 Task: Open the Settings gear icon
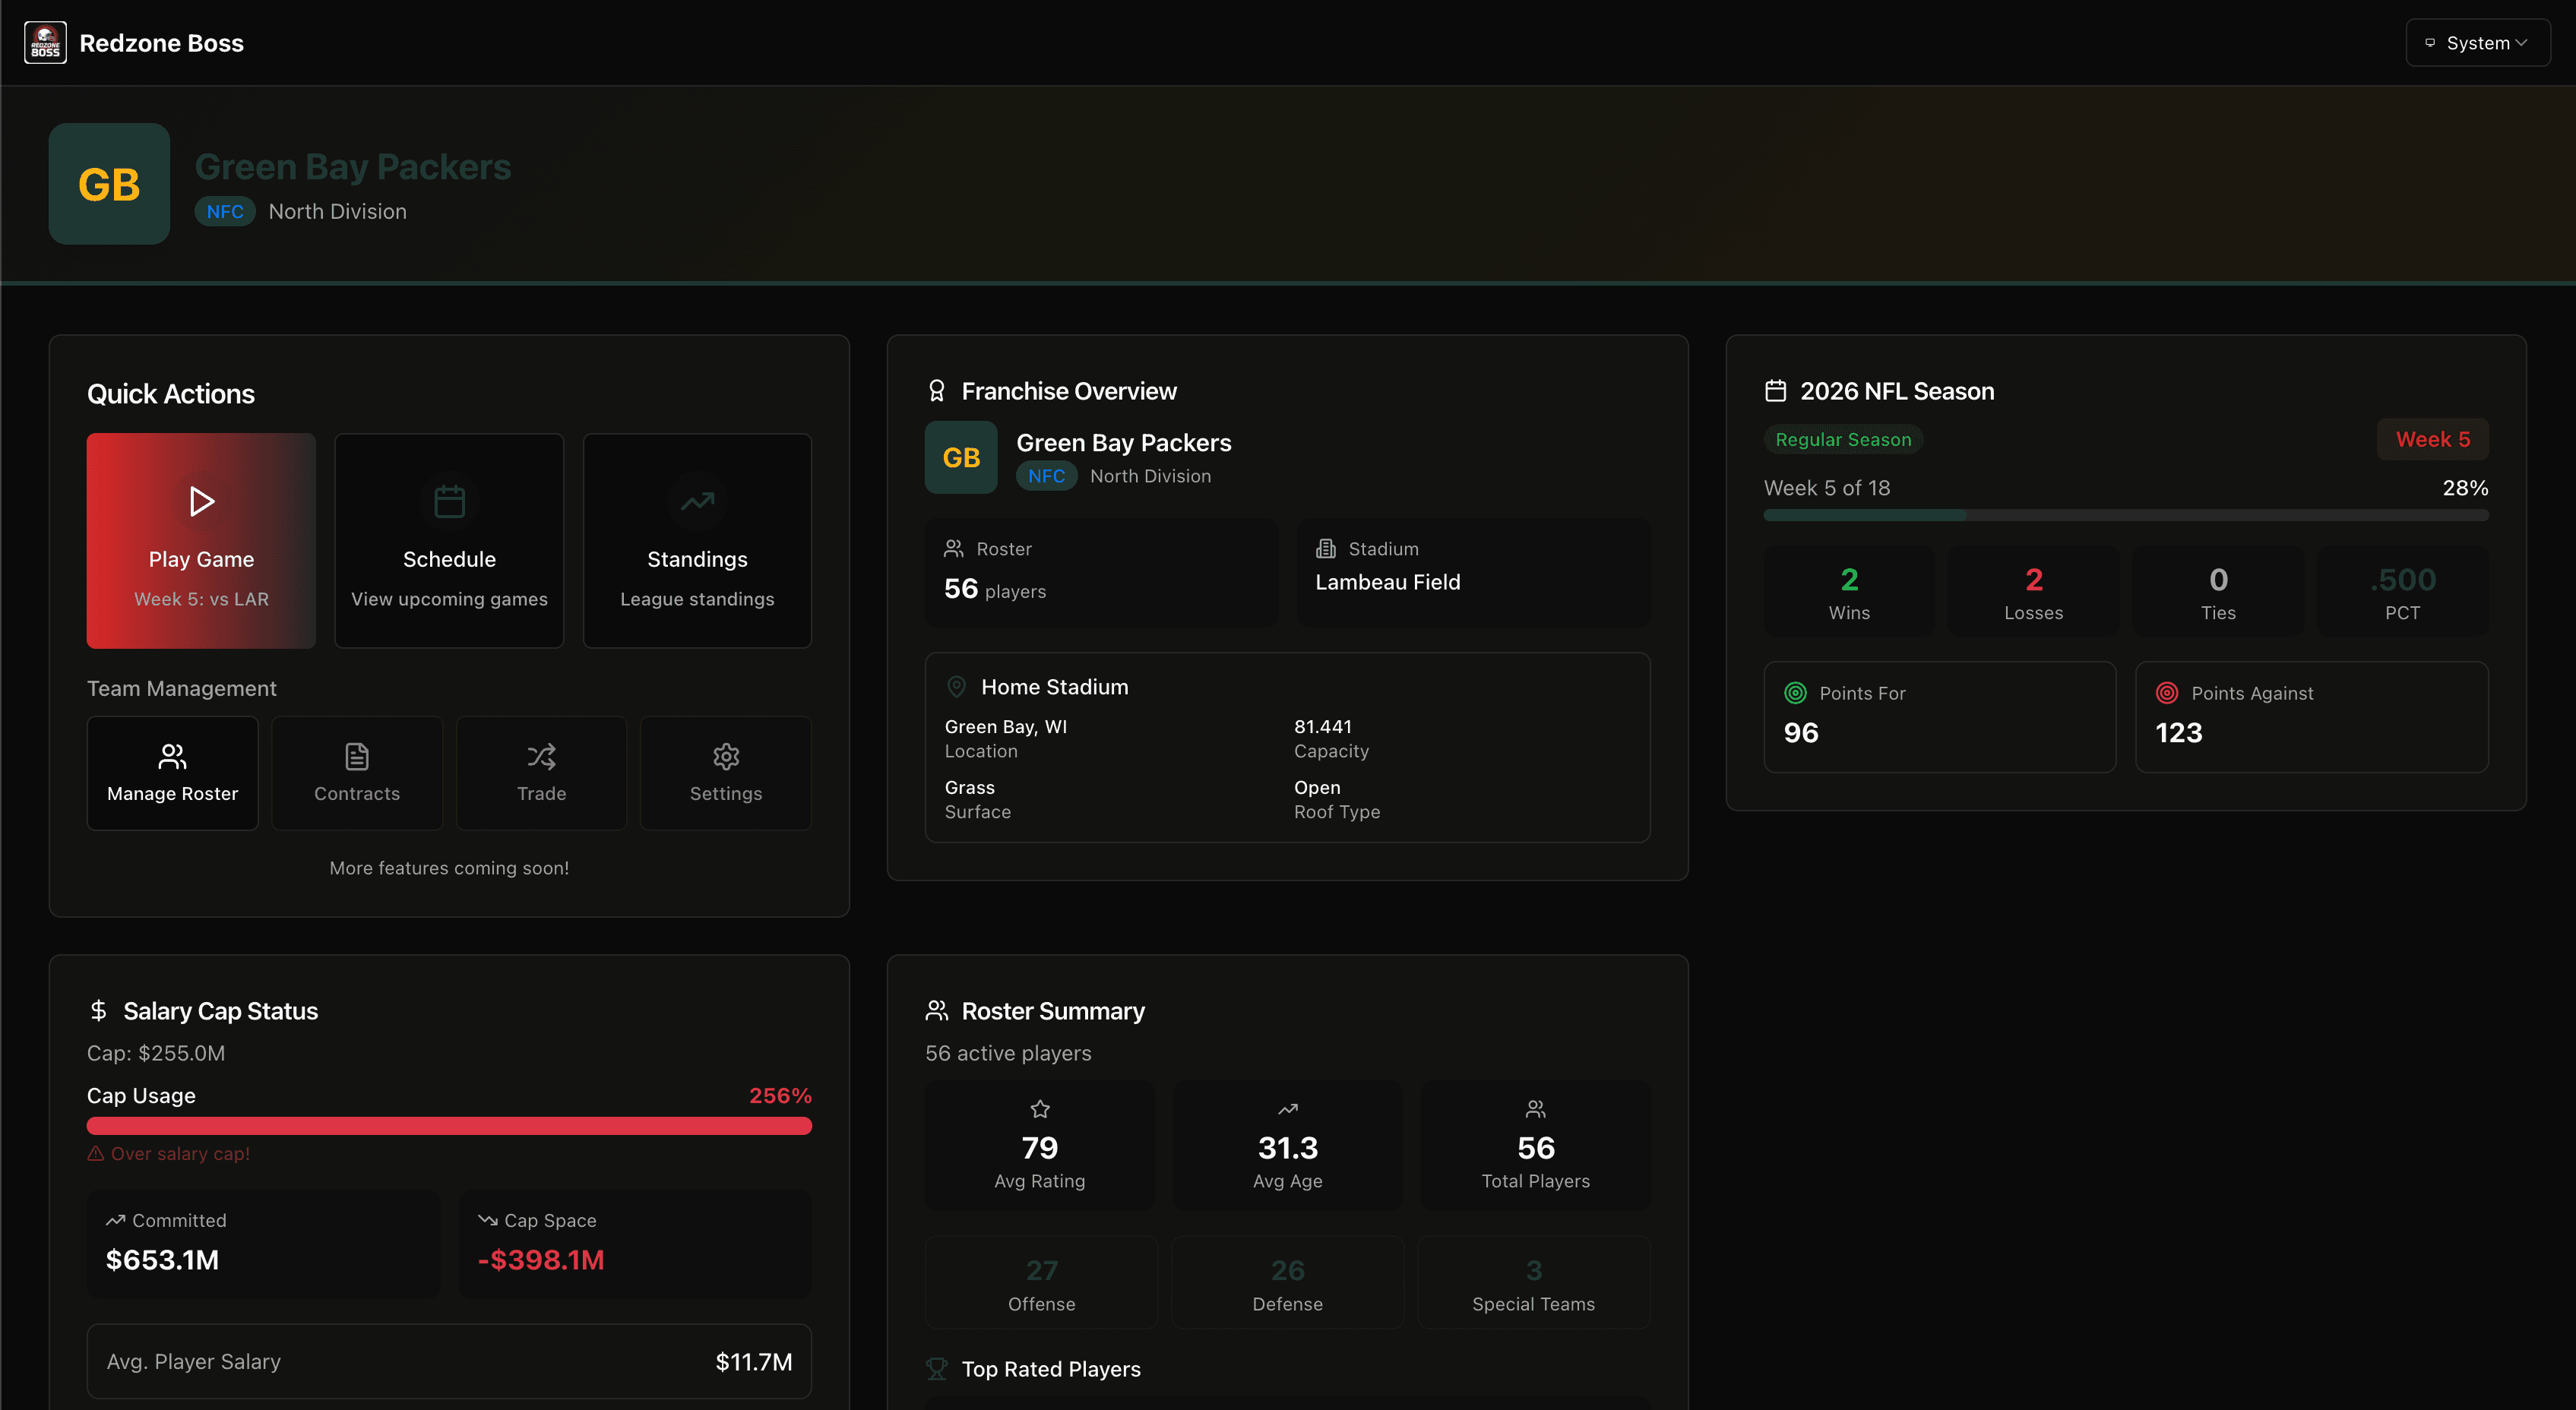(726, 757)
